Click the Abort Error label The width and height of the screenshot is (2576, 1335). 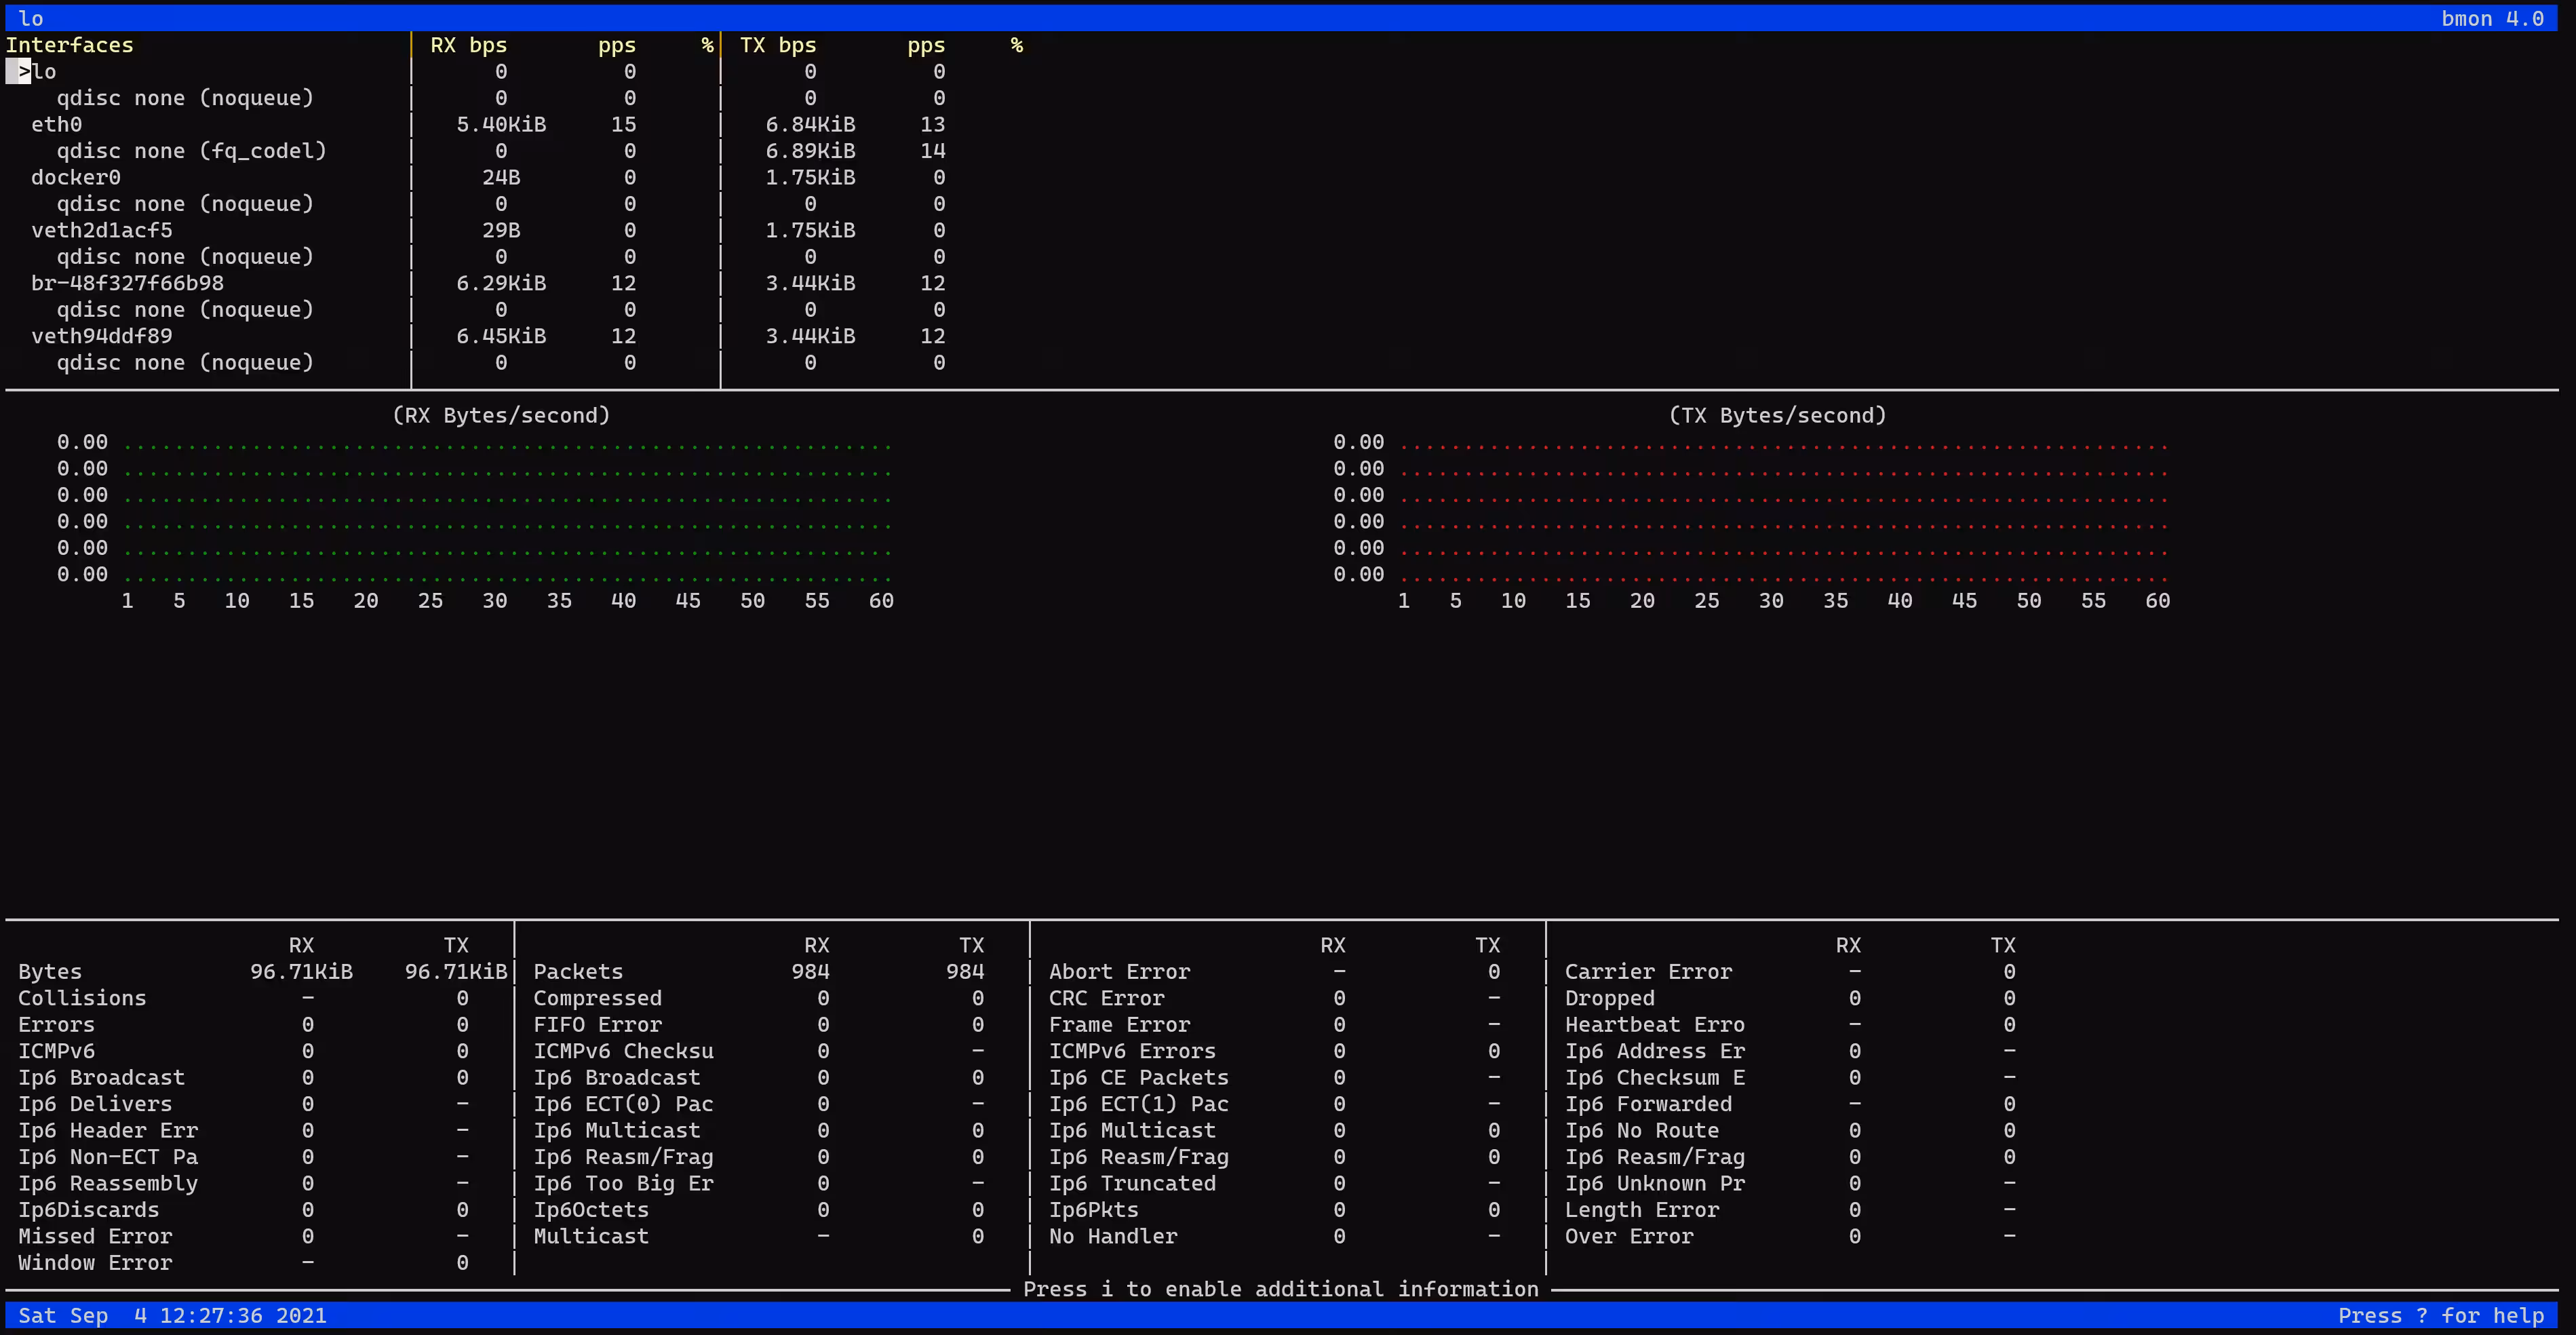1119,972
